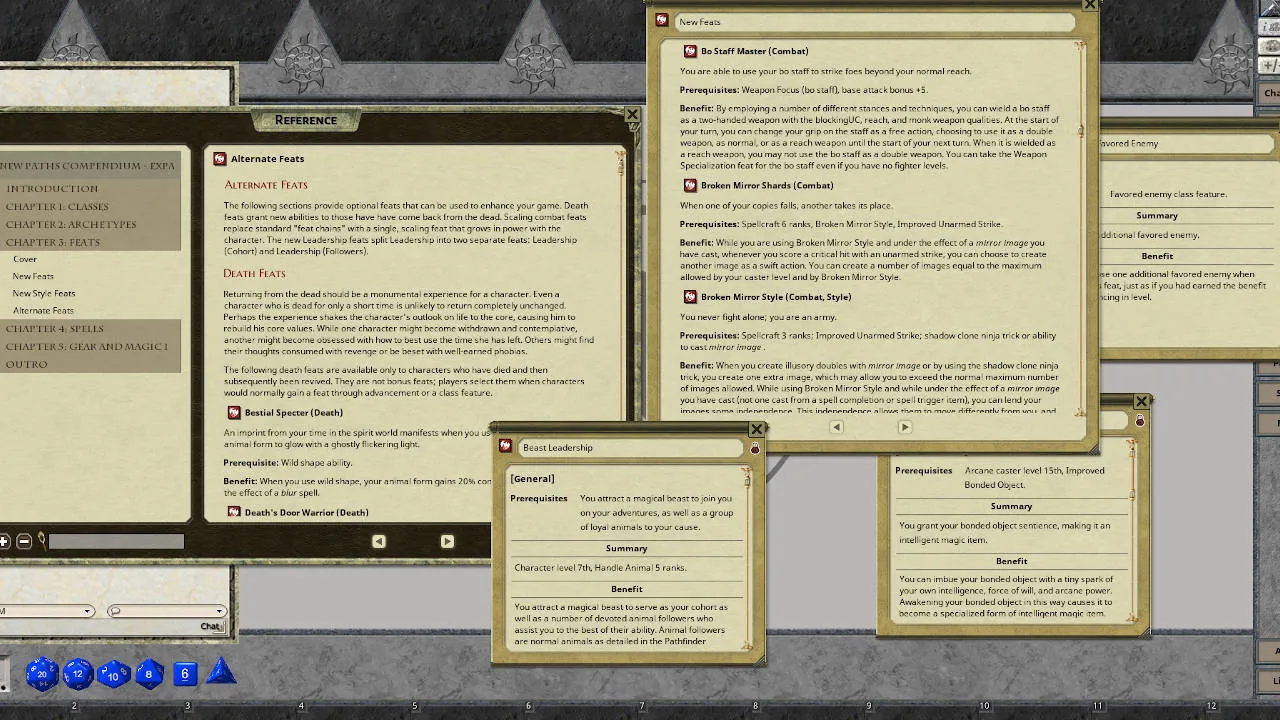Viewport: 1280px width, 720px height.
Task: Open Alternate Feats page in index
Action: [43, 310]
